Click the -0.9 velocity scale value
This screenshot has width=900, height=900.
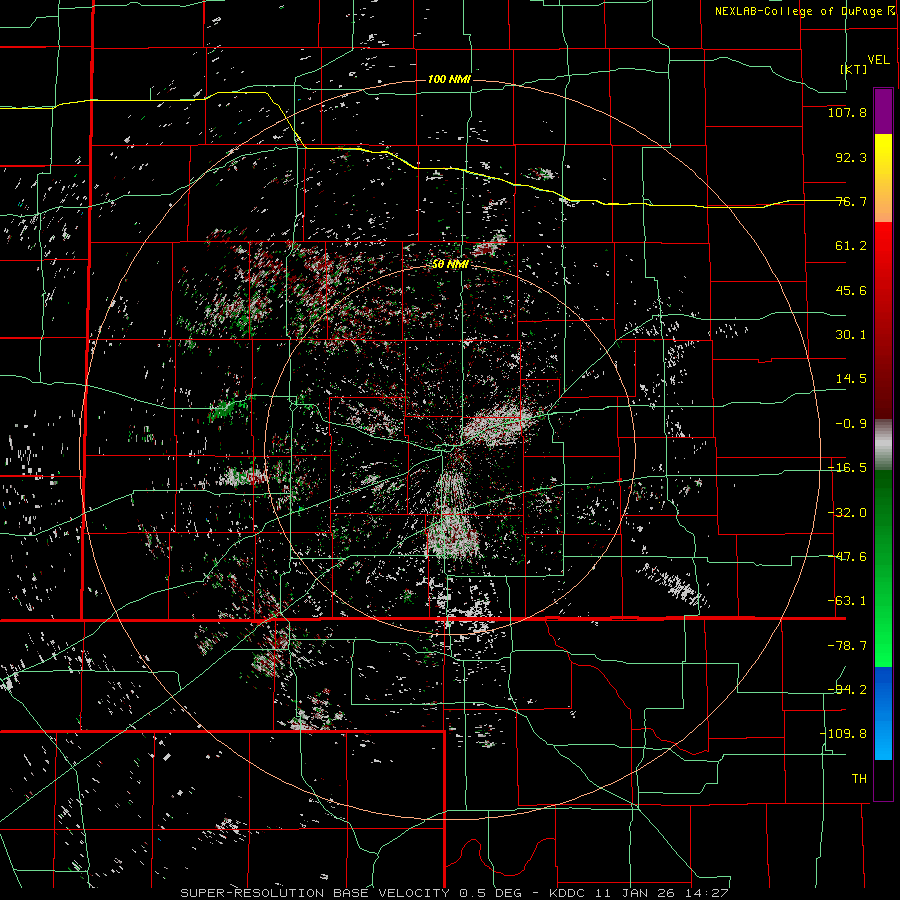[x=851, y=424]
